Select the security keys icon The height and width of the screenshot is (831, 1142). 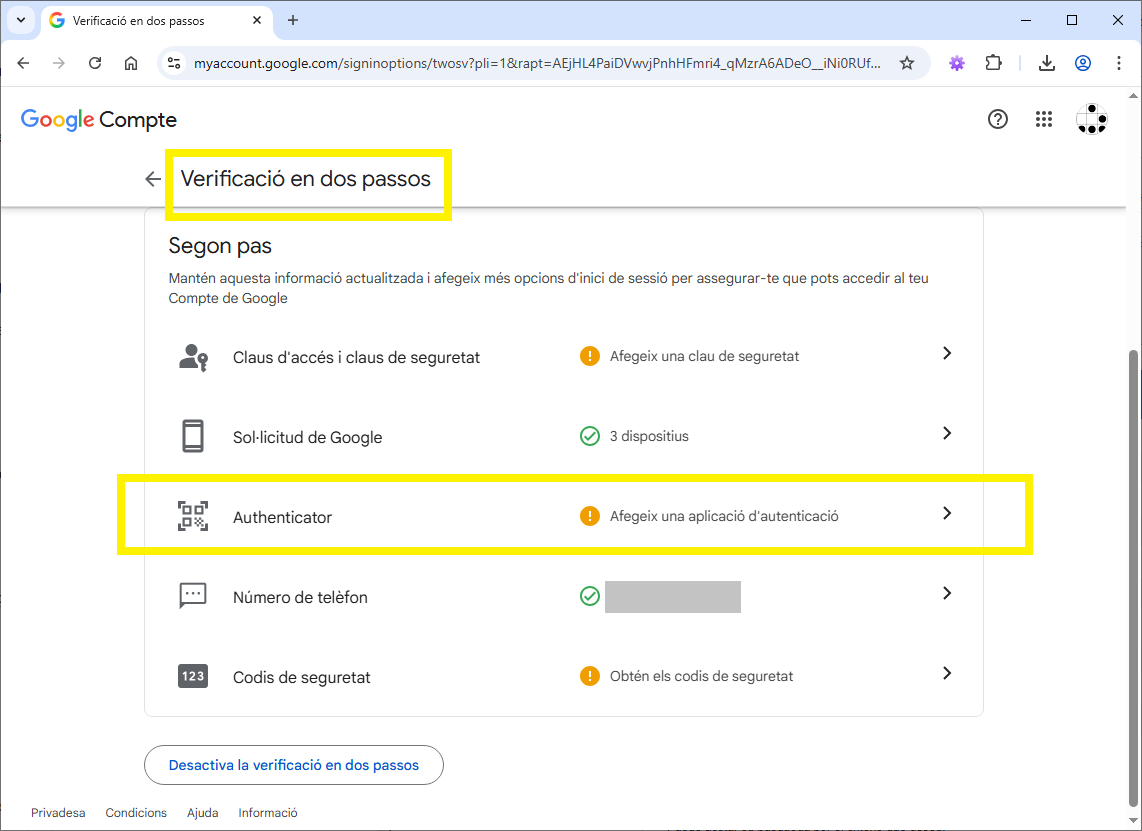pyautogui.click(x=192, y=355)
